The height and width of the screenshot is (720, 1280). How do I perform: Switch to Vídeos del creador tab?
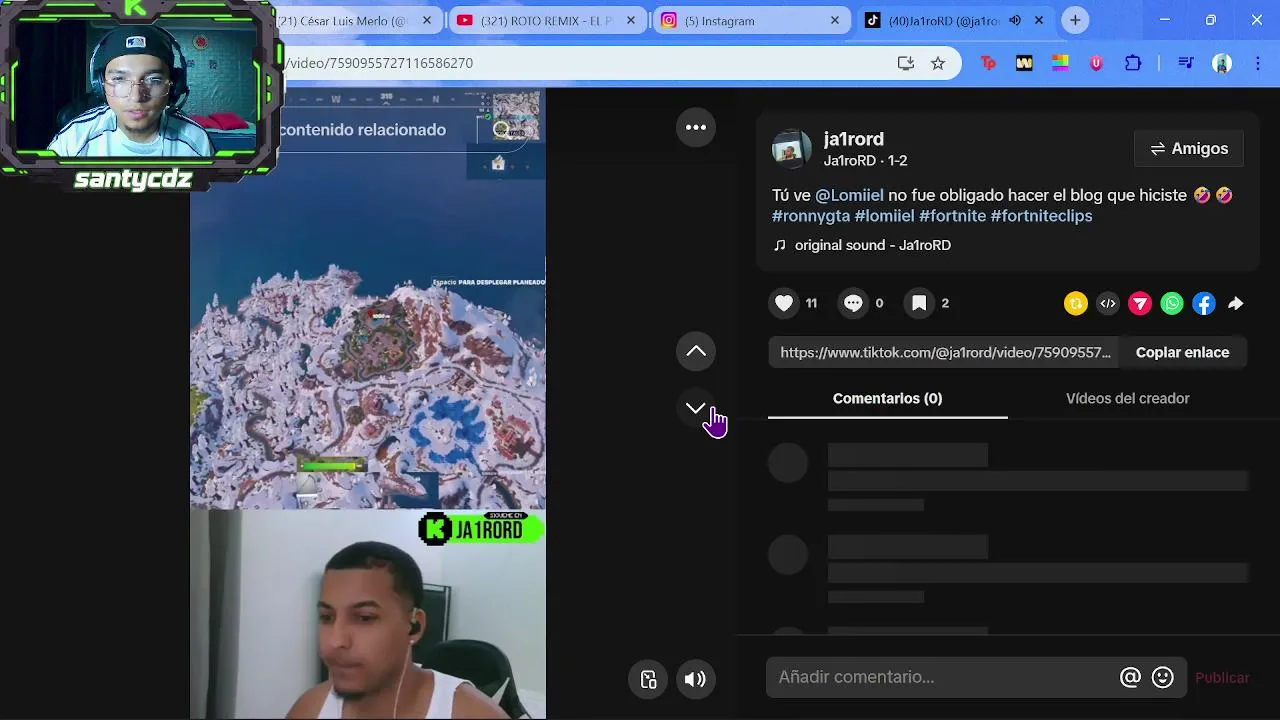(1127, 398)
